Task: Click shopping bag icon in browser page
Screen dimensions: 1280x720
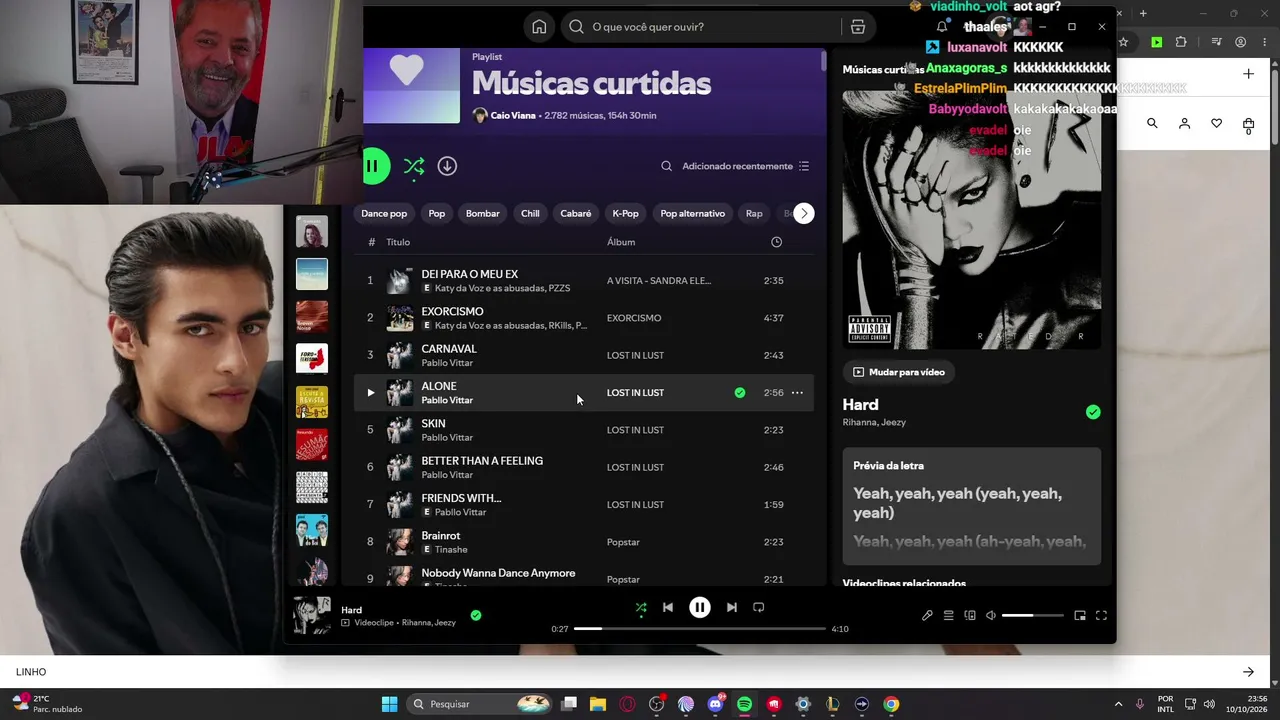Action: (x=1248, y=124)
